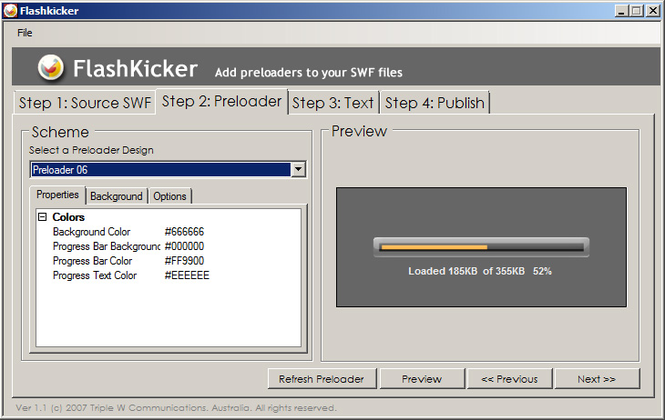This screenshot has width=665, height=420.
Task: Click the Colors group heading
Action: tap(68, 217)
